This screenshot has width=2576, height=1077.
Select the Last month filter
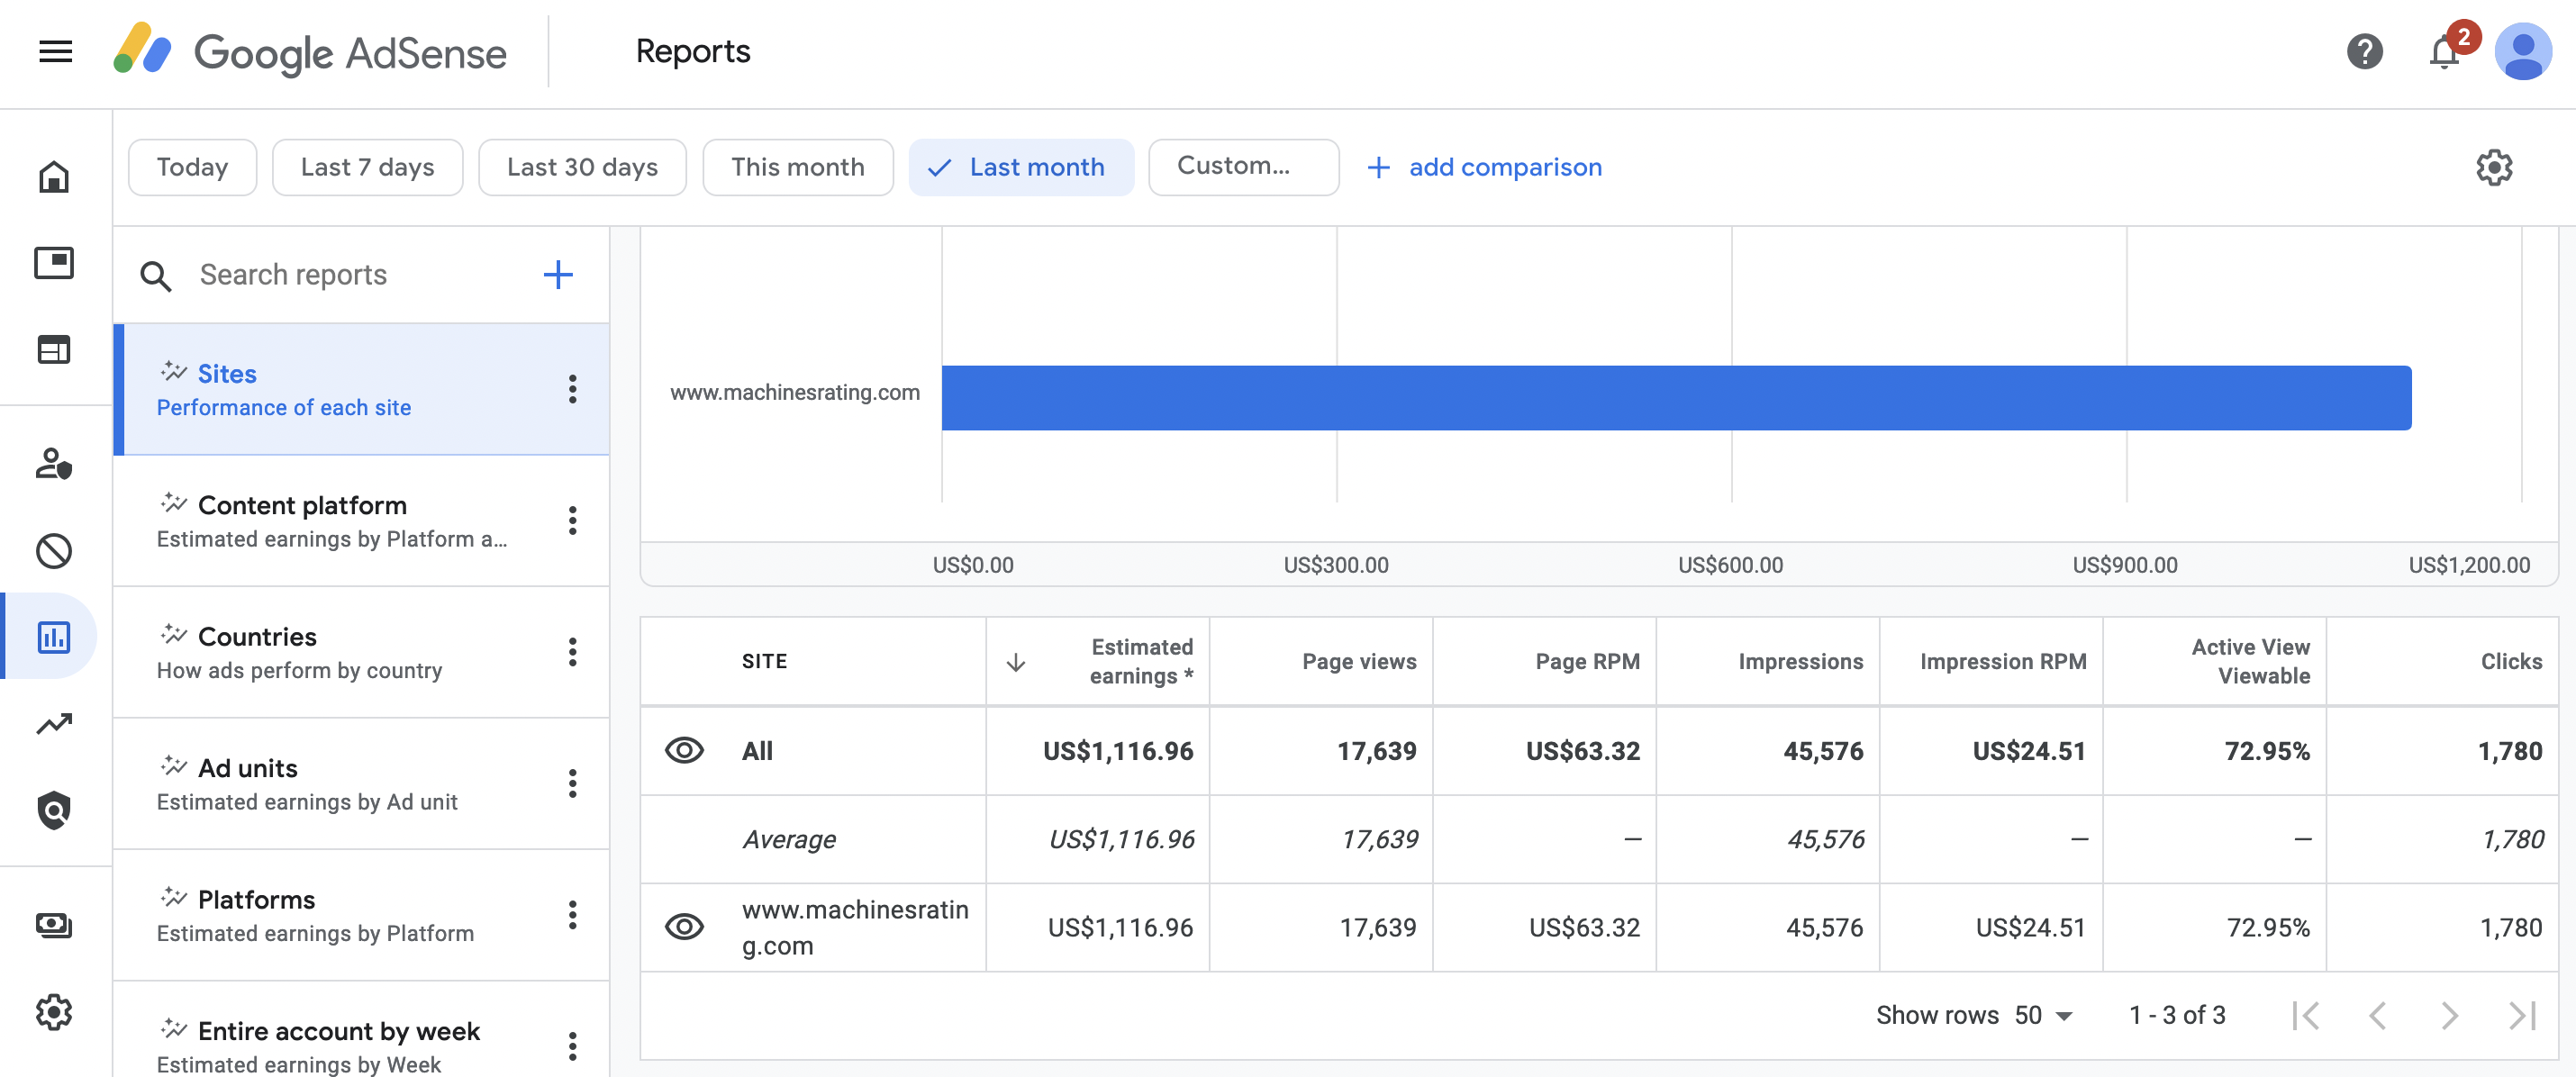click(x=1020, y=167)
